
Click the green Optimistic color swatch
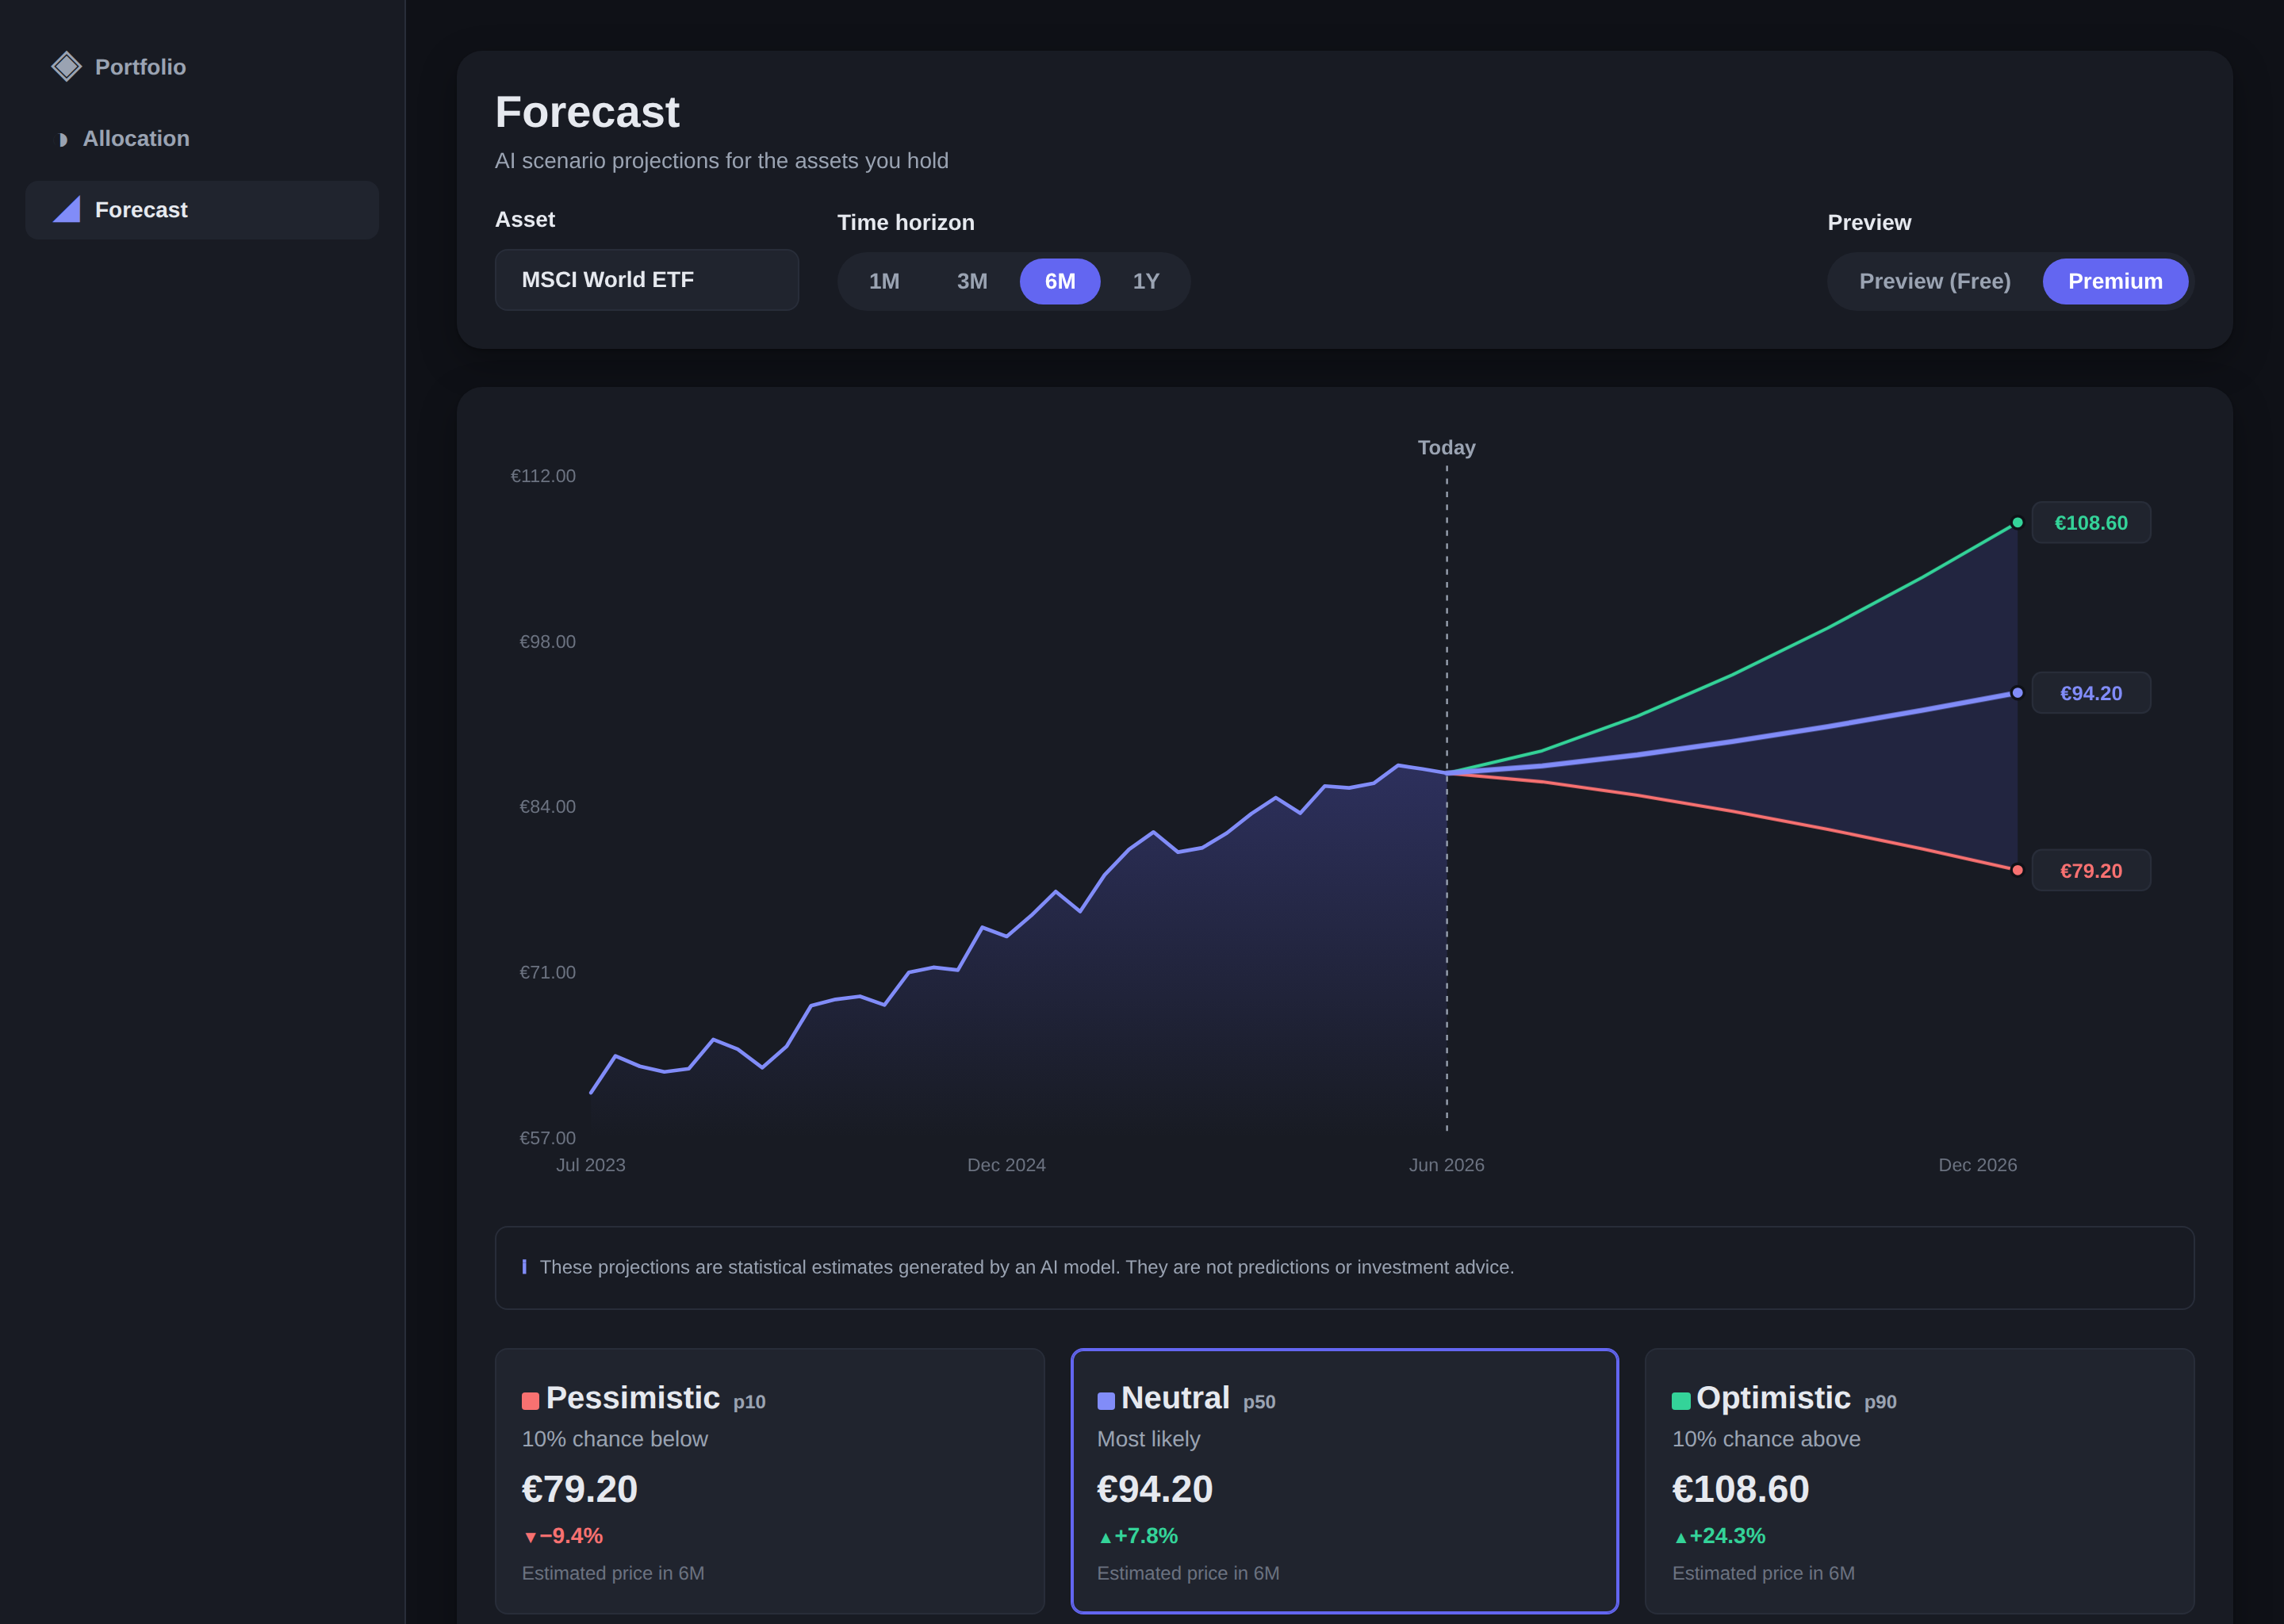pyautogui.click(x=1680, y=1401)
